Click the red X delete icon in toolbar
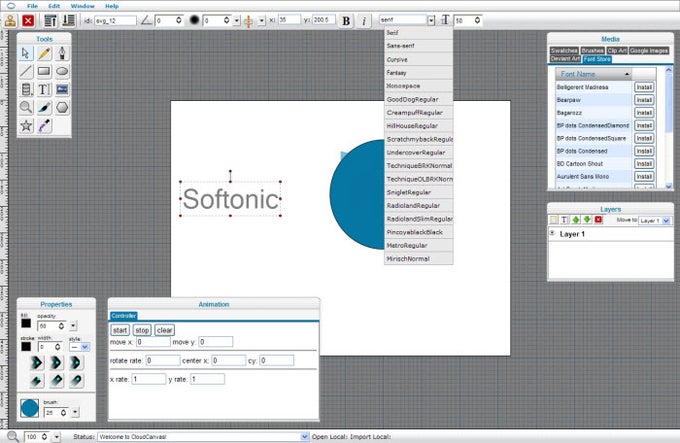The width and height of the screenshot is (680, 443). (28, 20)
